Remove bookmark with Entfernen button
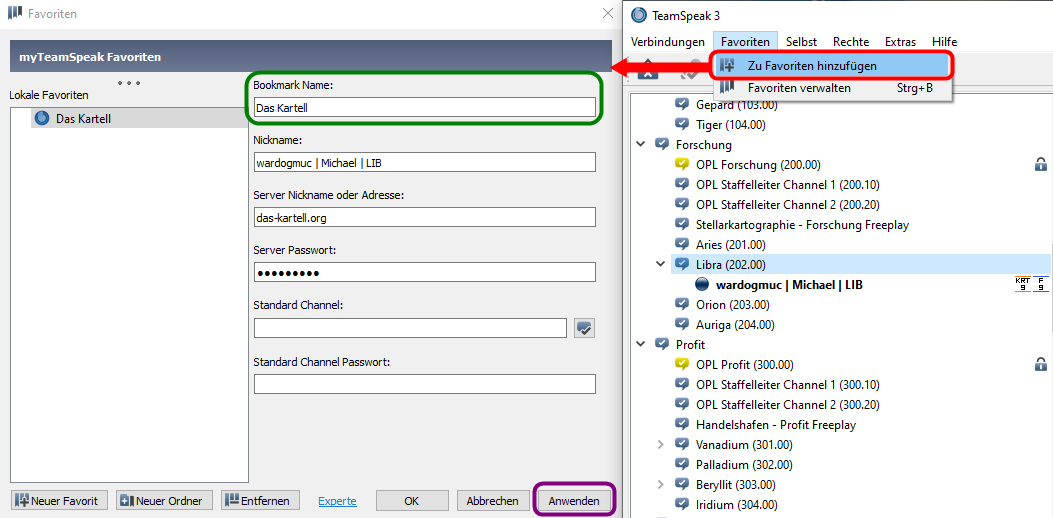The image size is (1053, 518). [x=258, y=500]
